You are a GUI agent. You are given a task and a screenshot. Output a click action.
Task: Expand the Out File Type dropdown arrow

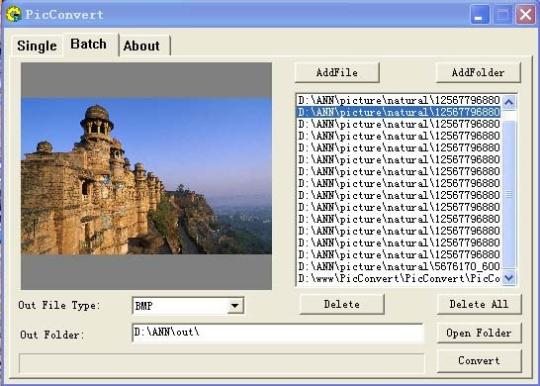[235, 305]
